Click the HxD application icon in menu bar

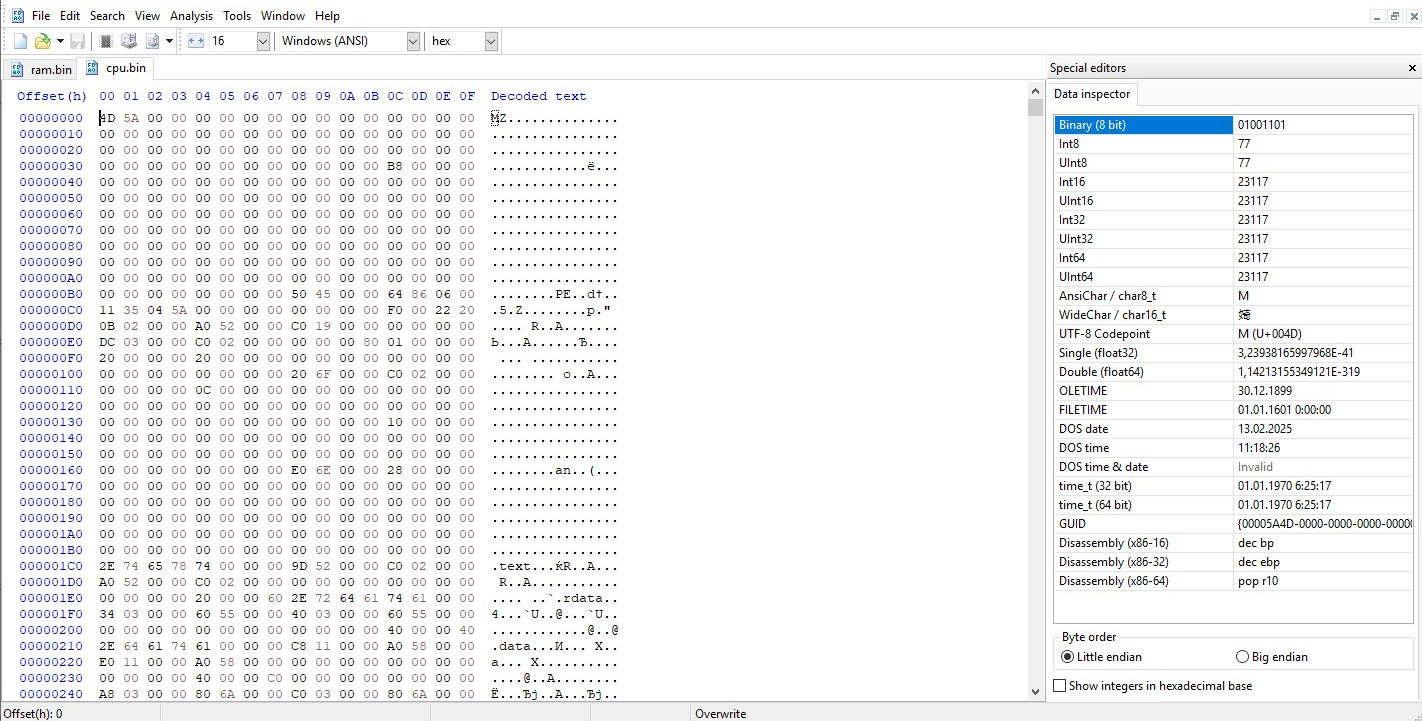click(x=17, y=16)
